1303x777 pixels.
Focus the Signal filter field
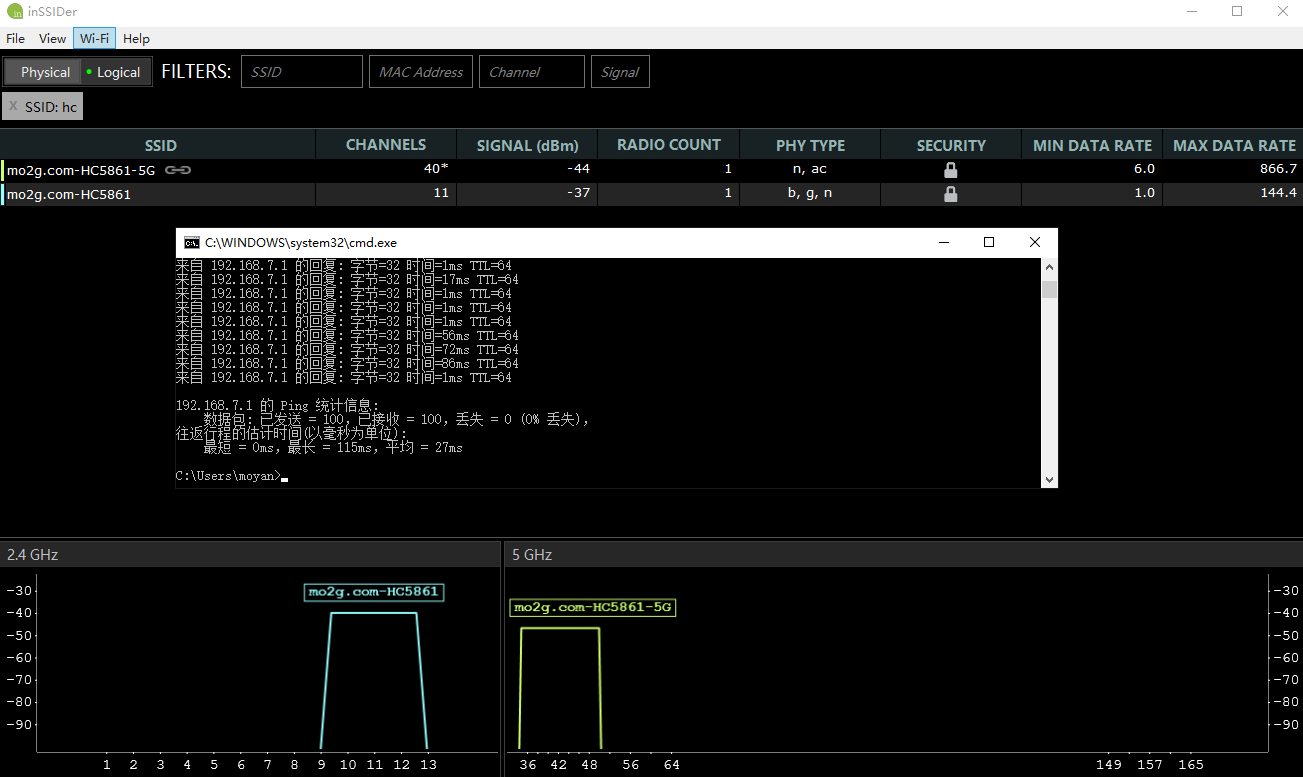(x=620, y=72)
